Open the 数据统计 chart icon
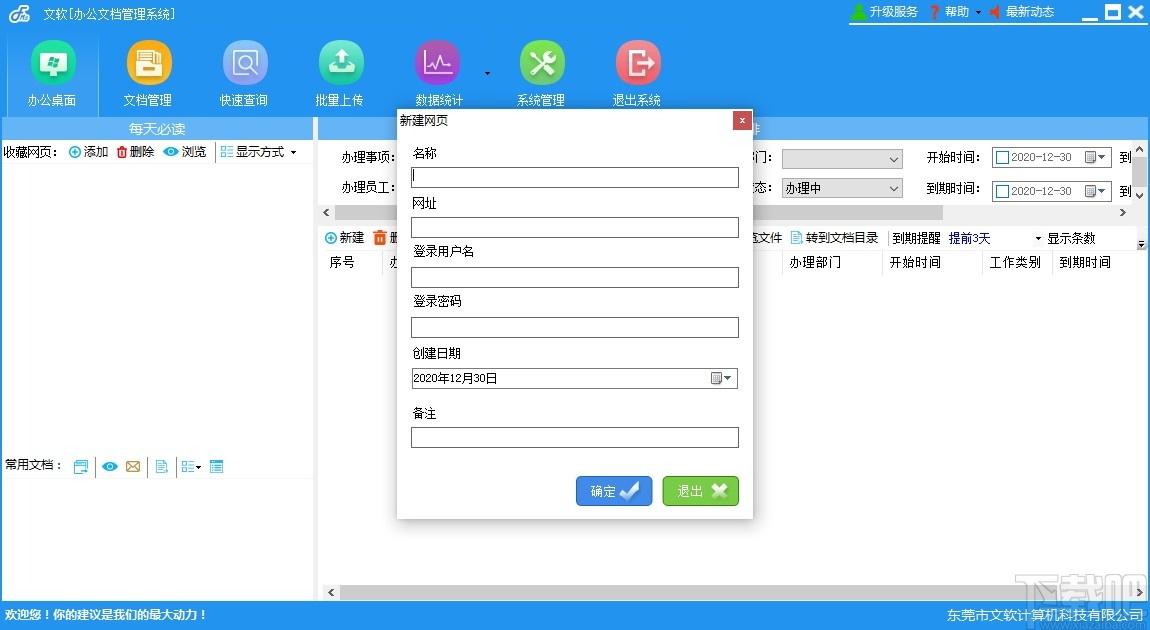This screenshot has width=1150, height=630. tap(437, 64)
